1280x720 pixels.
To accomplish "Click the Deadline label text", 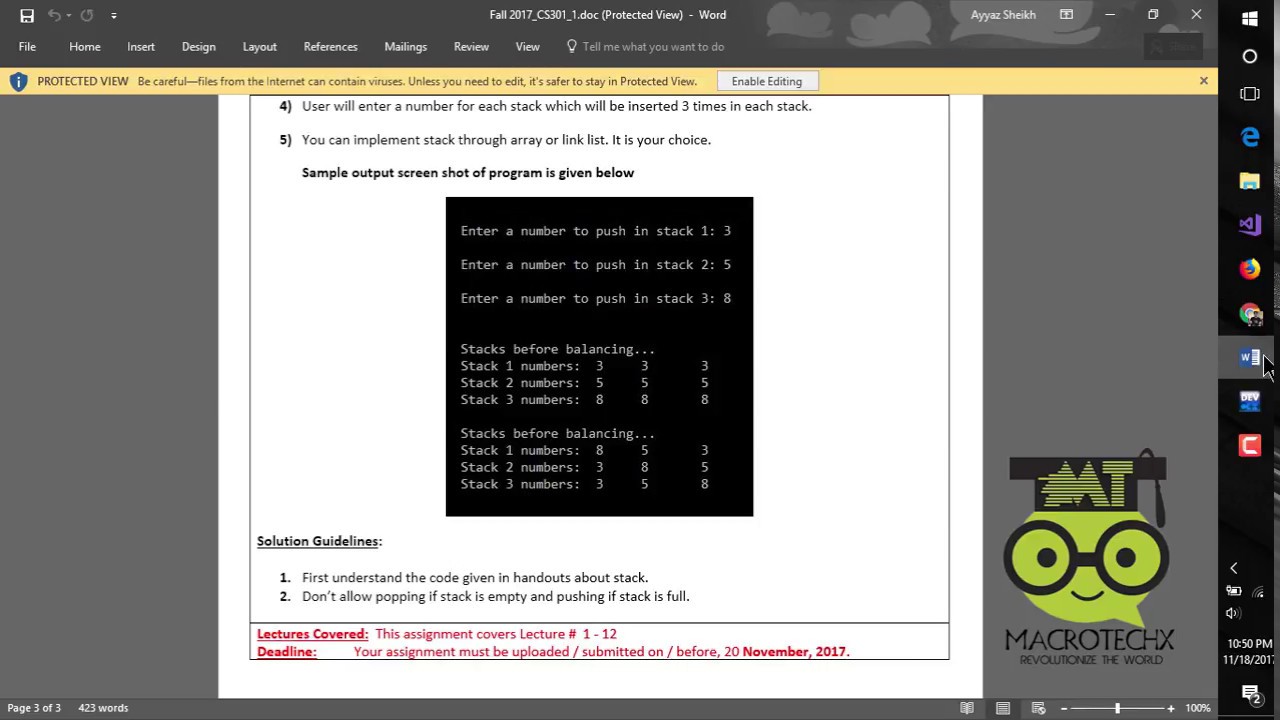I will tap(287, 652).
